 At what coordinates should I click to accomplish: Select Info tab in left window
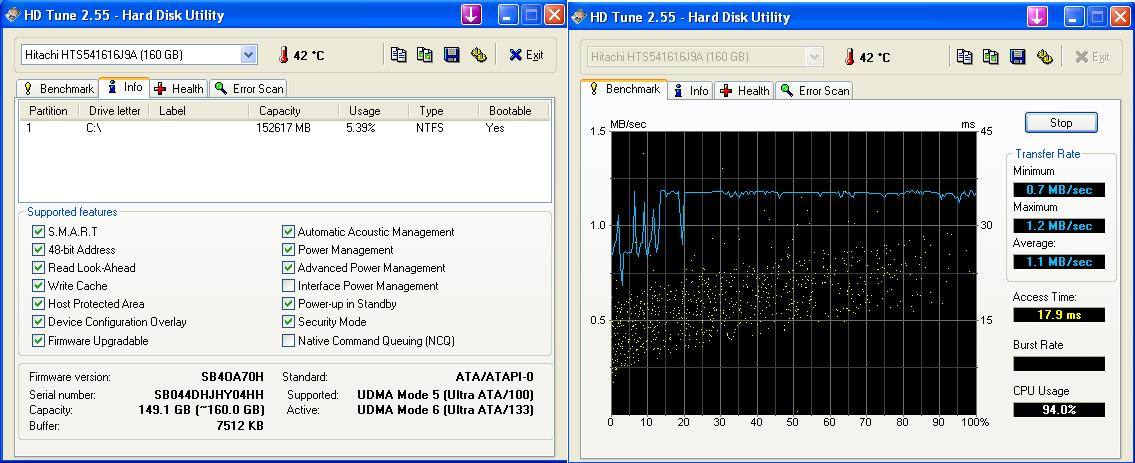pyautogui.click(x=125, y=87)
